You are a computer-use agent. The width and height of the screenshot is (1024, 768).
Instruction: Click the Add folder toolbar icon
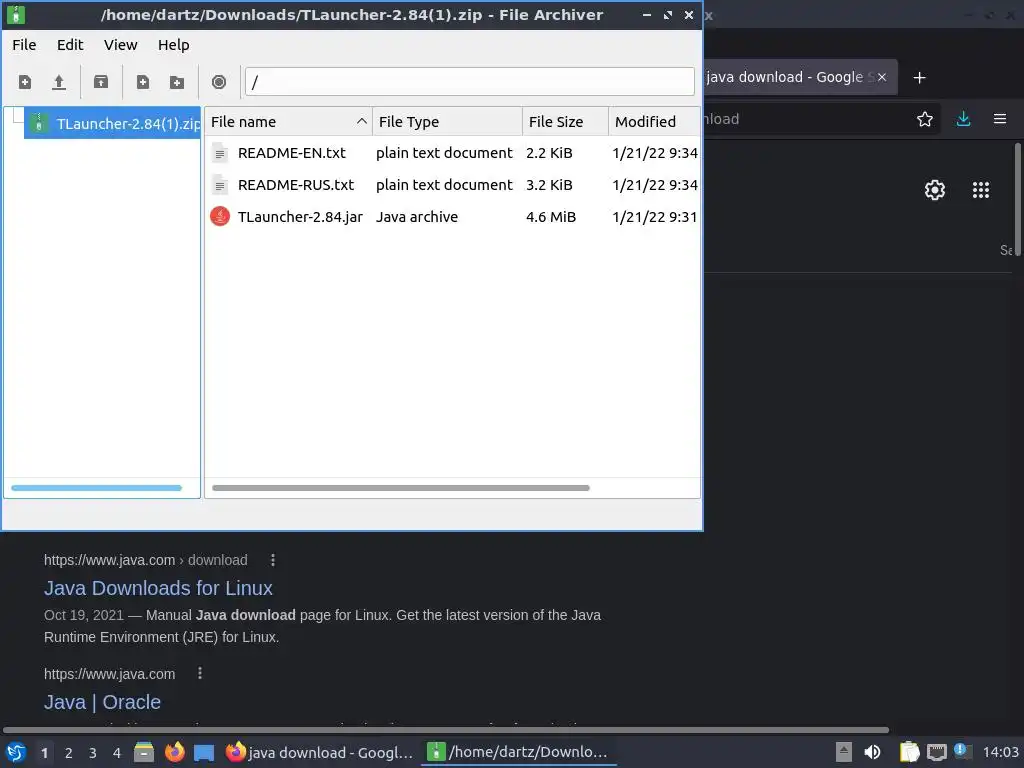[x=176, y=82]
